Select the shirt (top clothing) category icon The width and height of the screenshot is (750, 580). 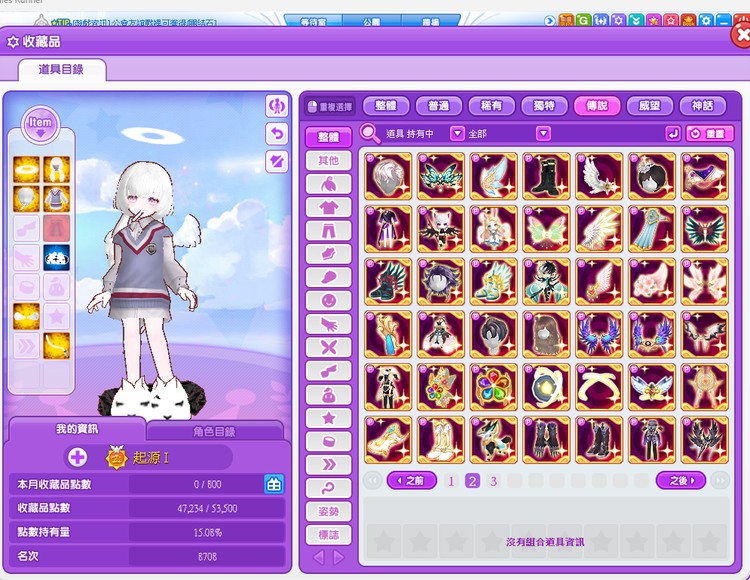tap(328, 207)
